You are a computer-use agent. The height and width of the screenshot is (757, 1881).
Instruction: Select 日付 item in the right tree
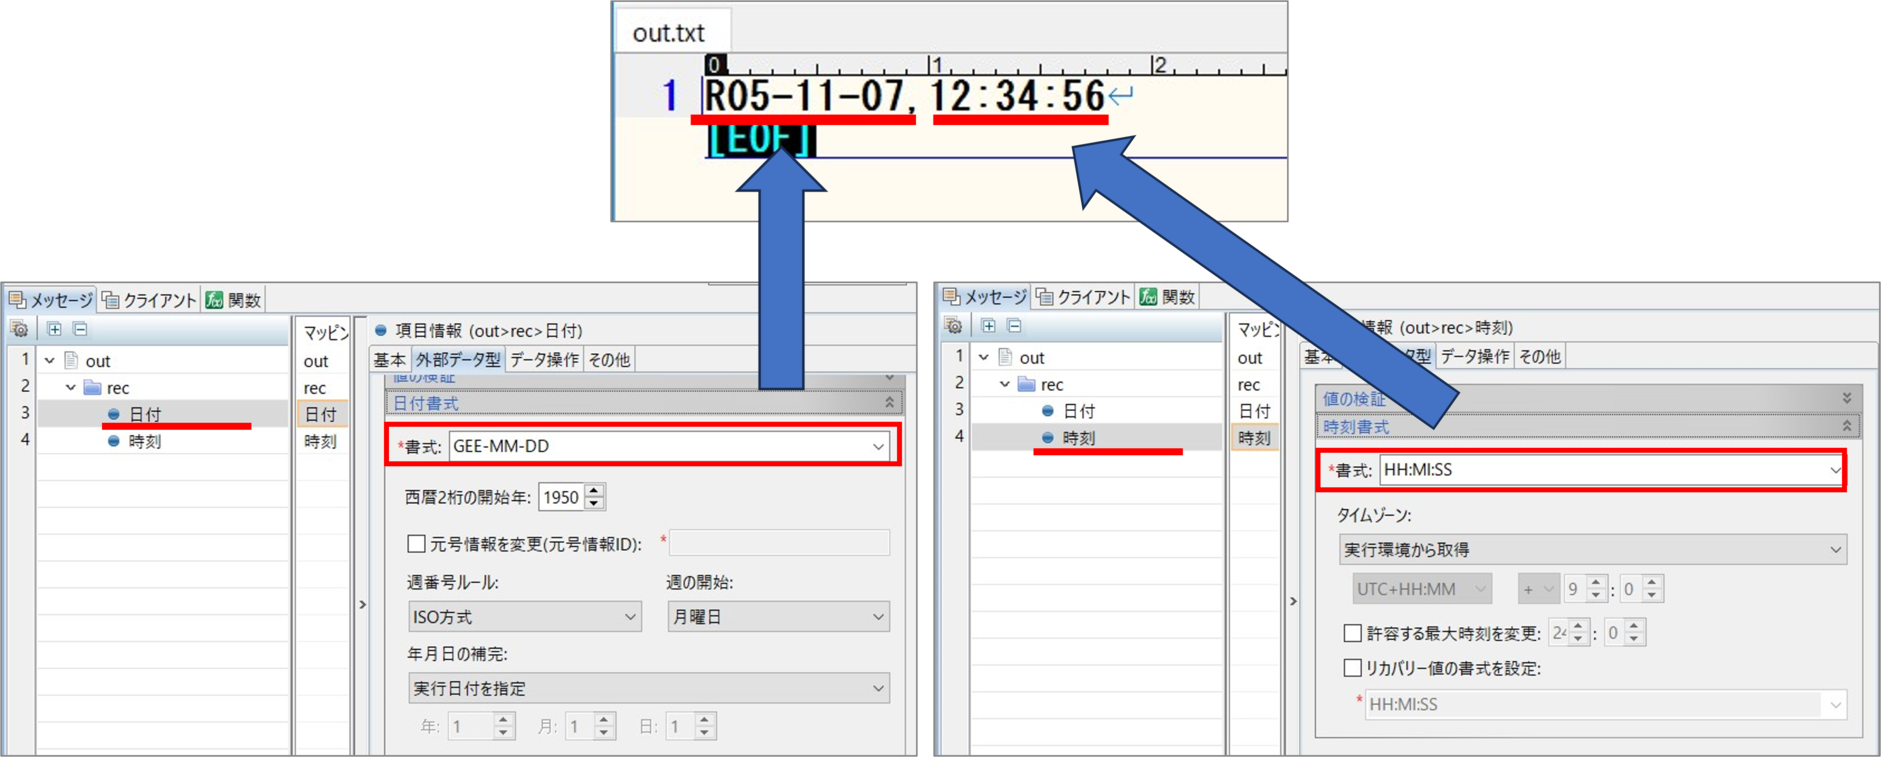[1078, 411]
